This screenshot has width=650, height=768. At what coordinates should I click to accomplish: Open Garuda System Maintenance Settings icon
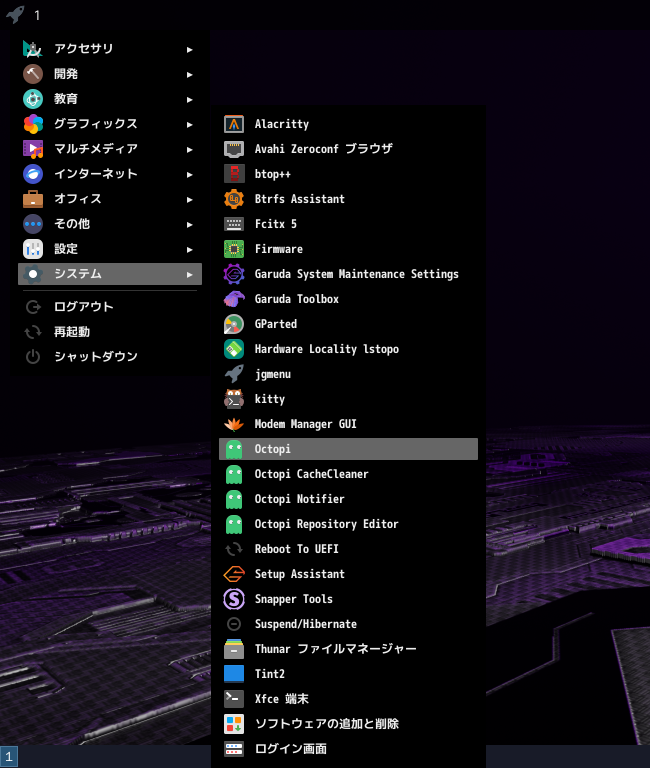tap(234, 274)
